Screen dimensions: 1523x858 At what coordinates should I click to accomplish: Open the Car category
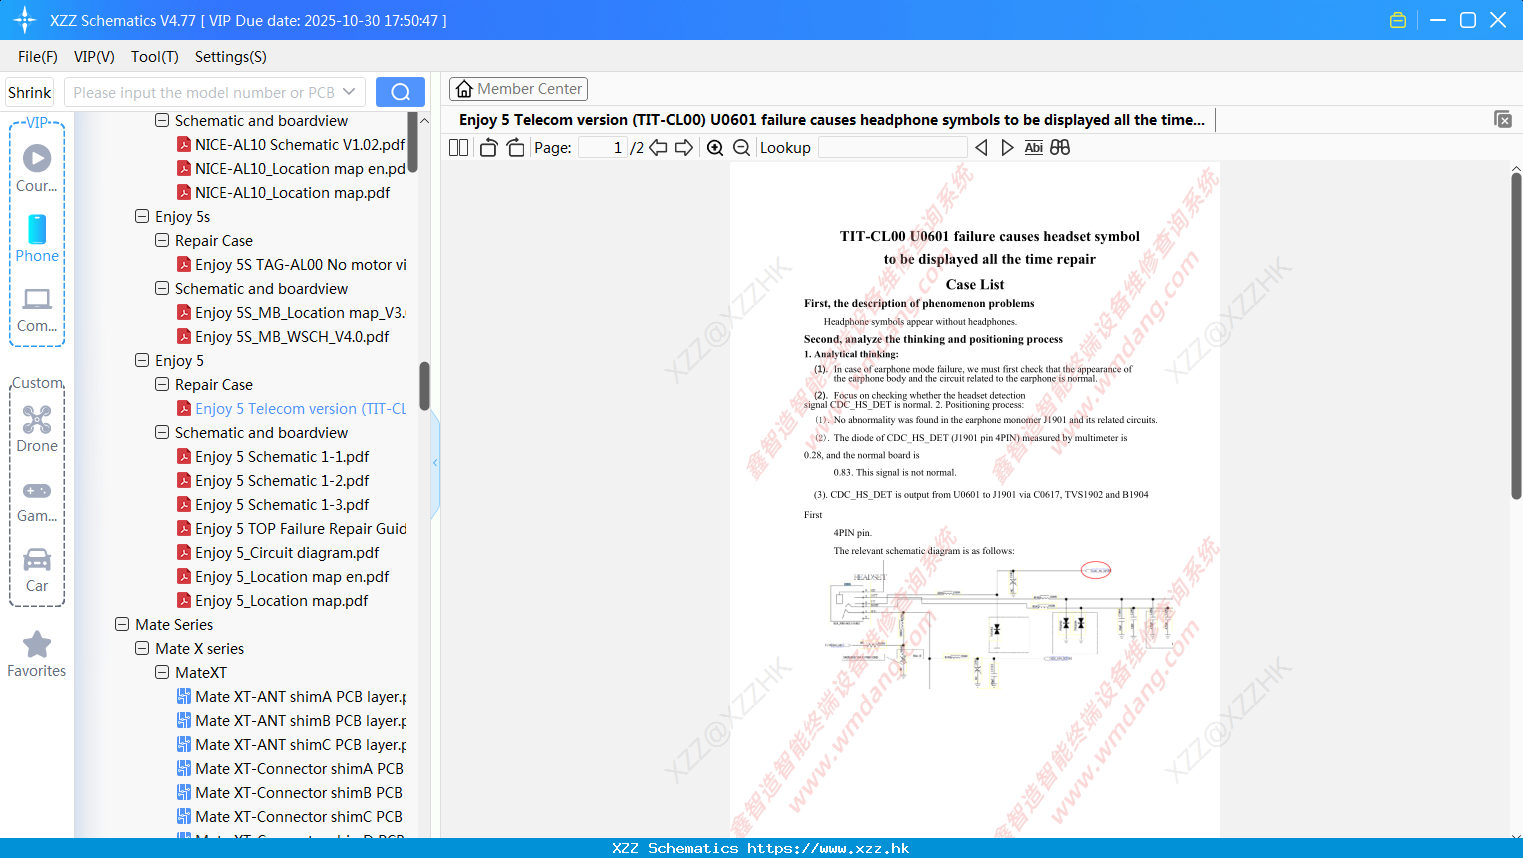[x=37, y=570]
